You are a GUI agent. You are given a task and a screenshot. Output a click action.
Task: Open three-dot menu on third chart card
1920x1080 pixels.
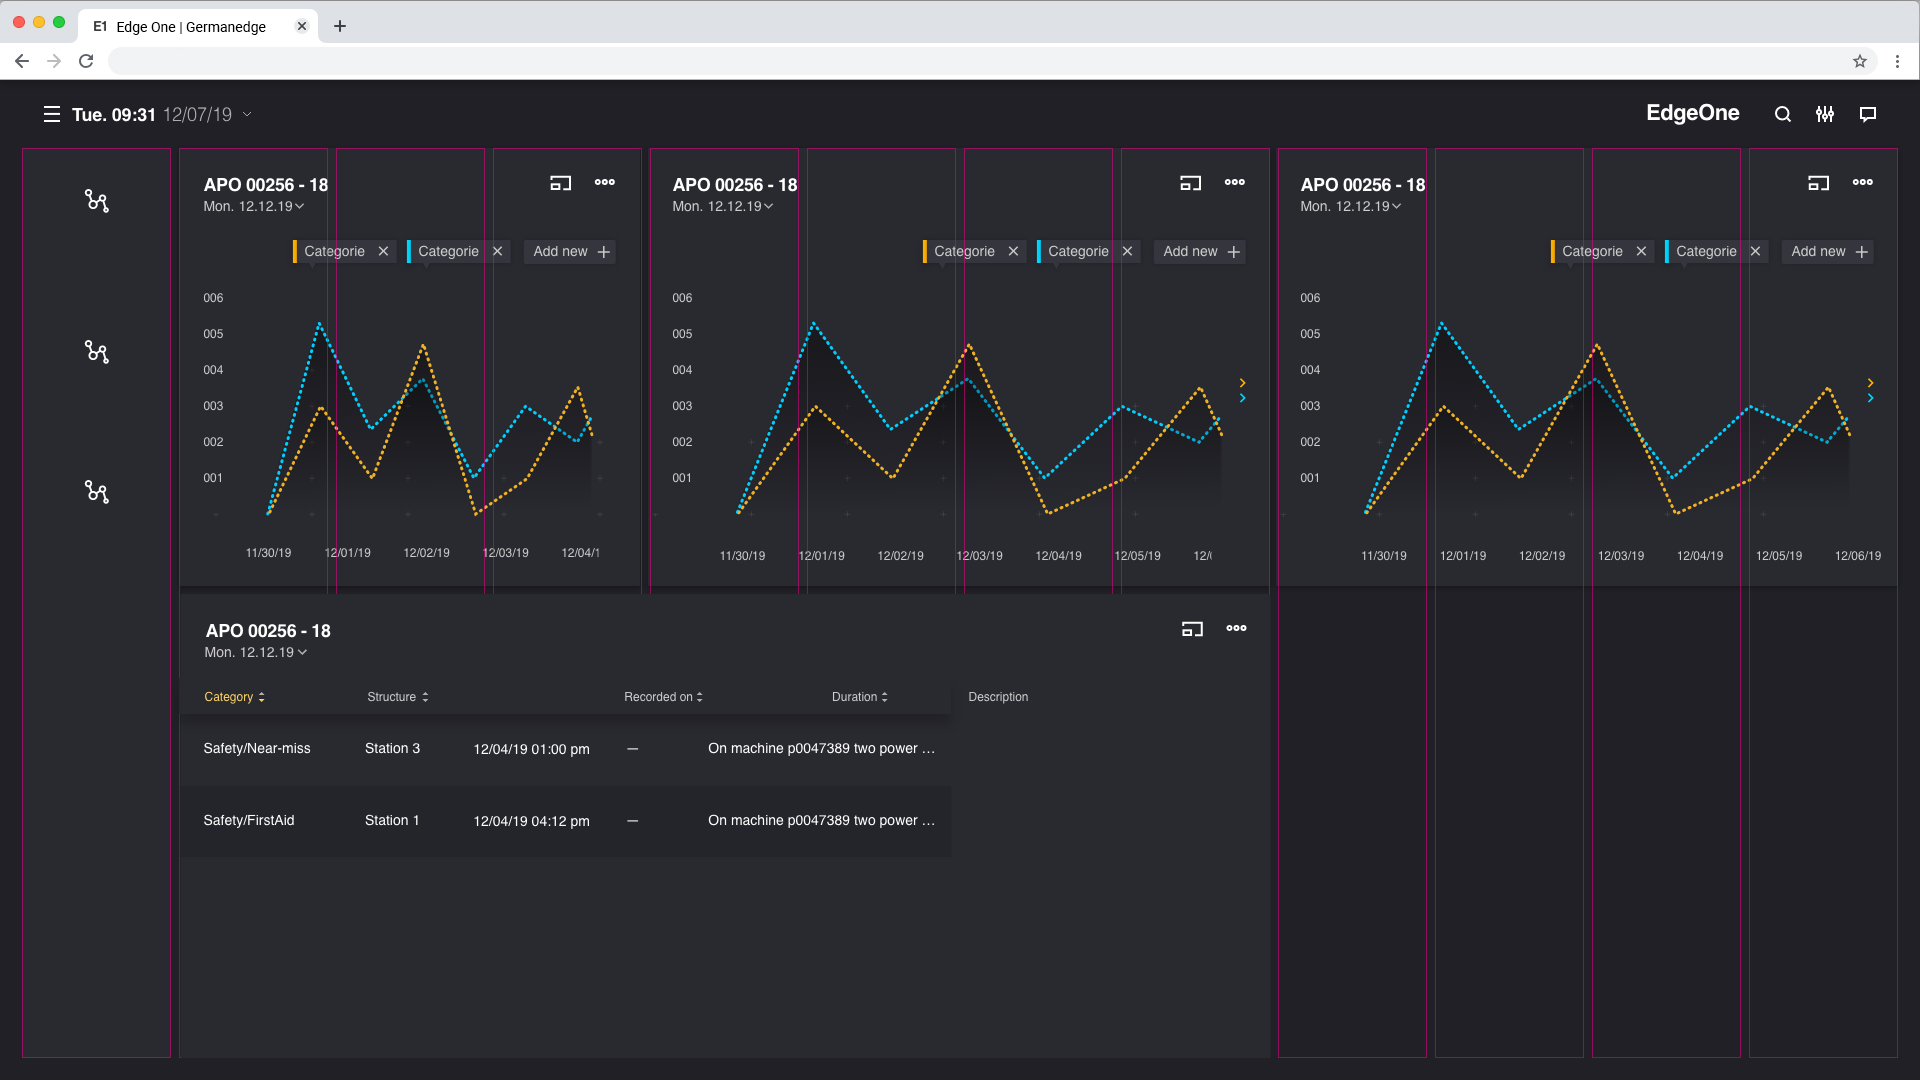[1862, 183]
